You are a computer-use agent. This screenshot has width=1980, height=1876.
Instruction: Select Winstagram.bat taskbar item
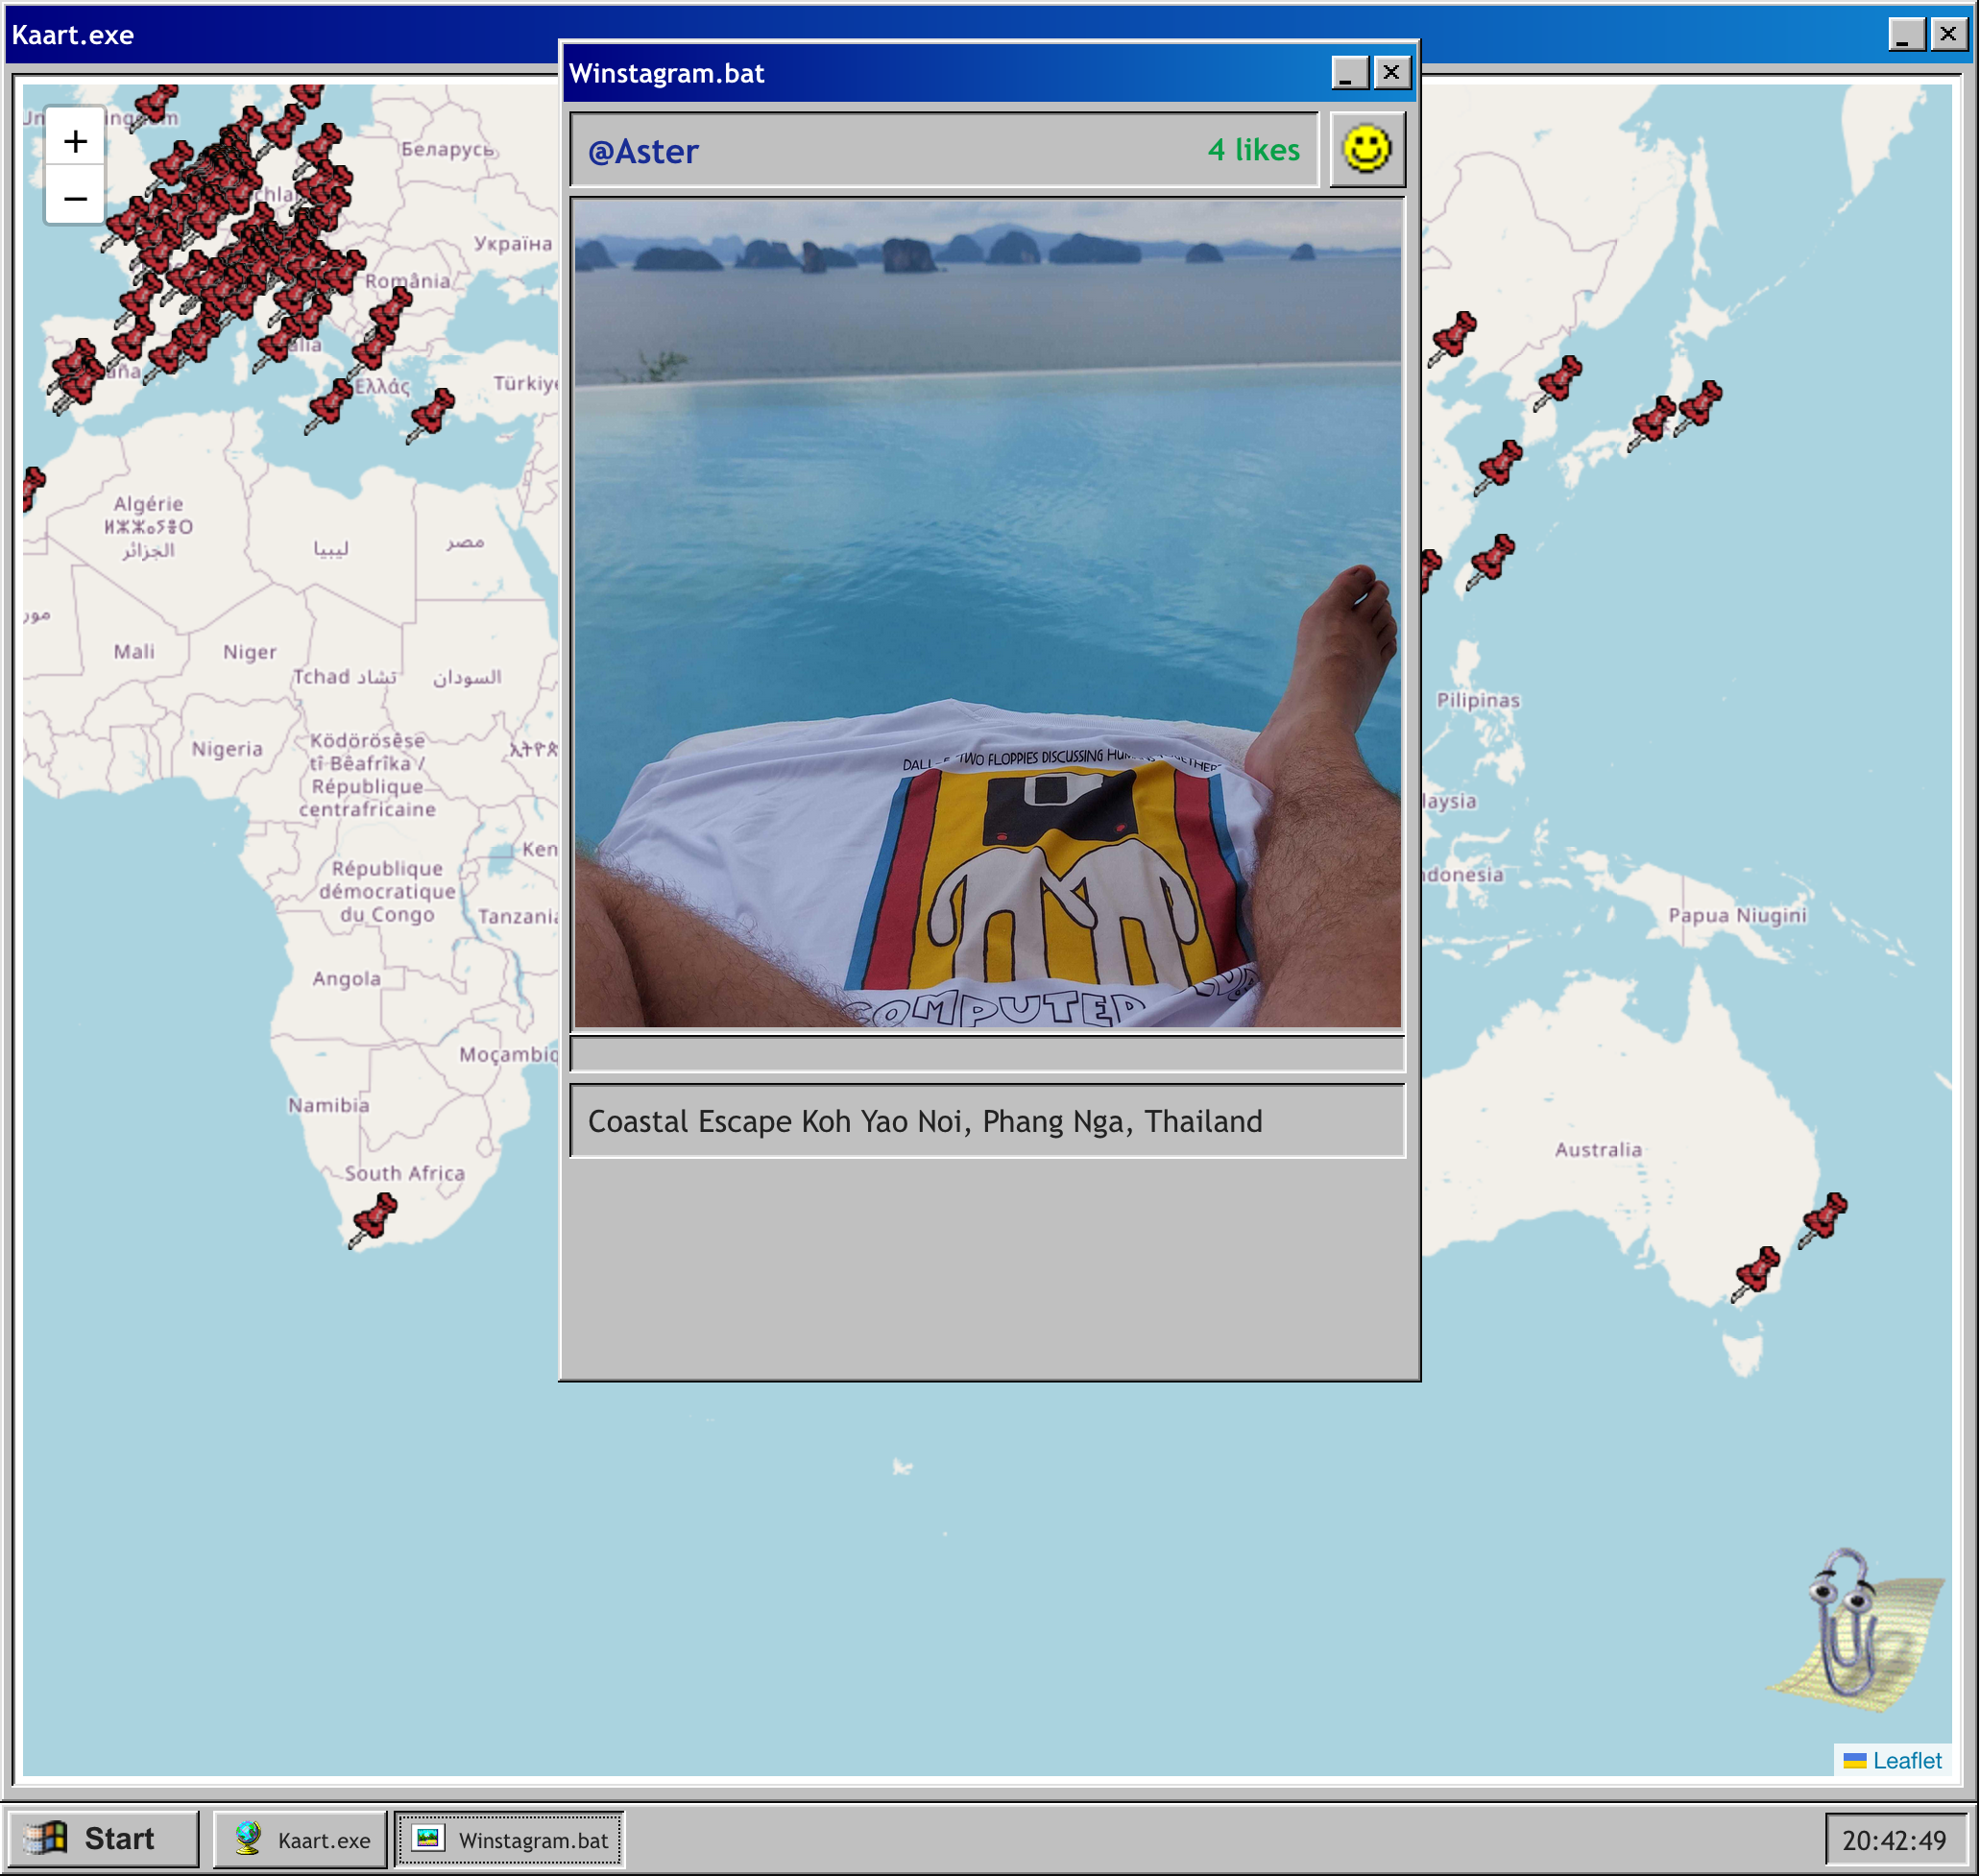[x=511, y=1839]
